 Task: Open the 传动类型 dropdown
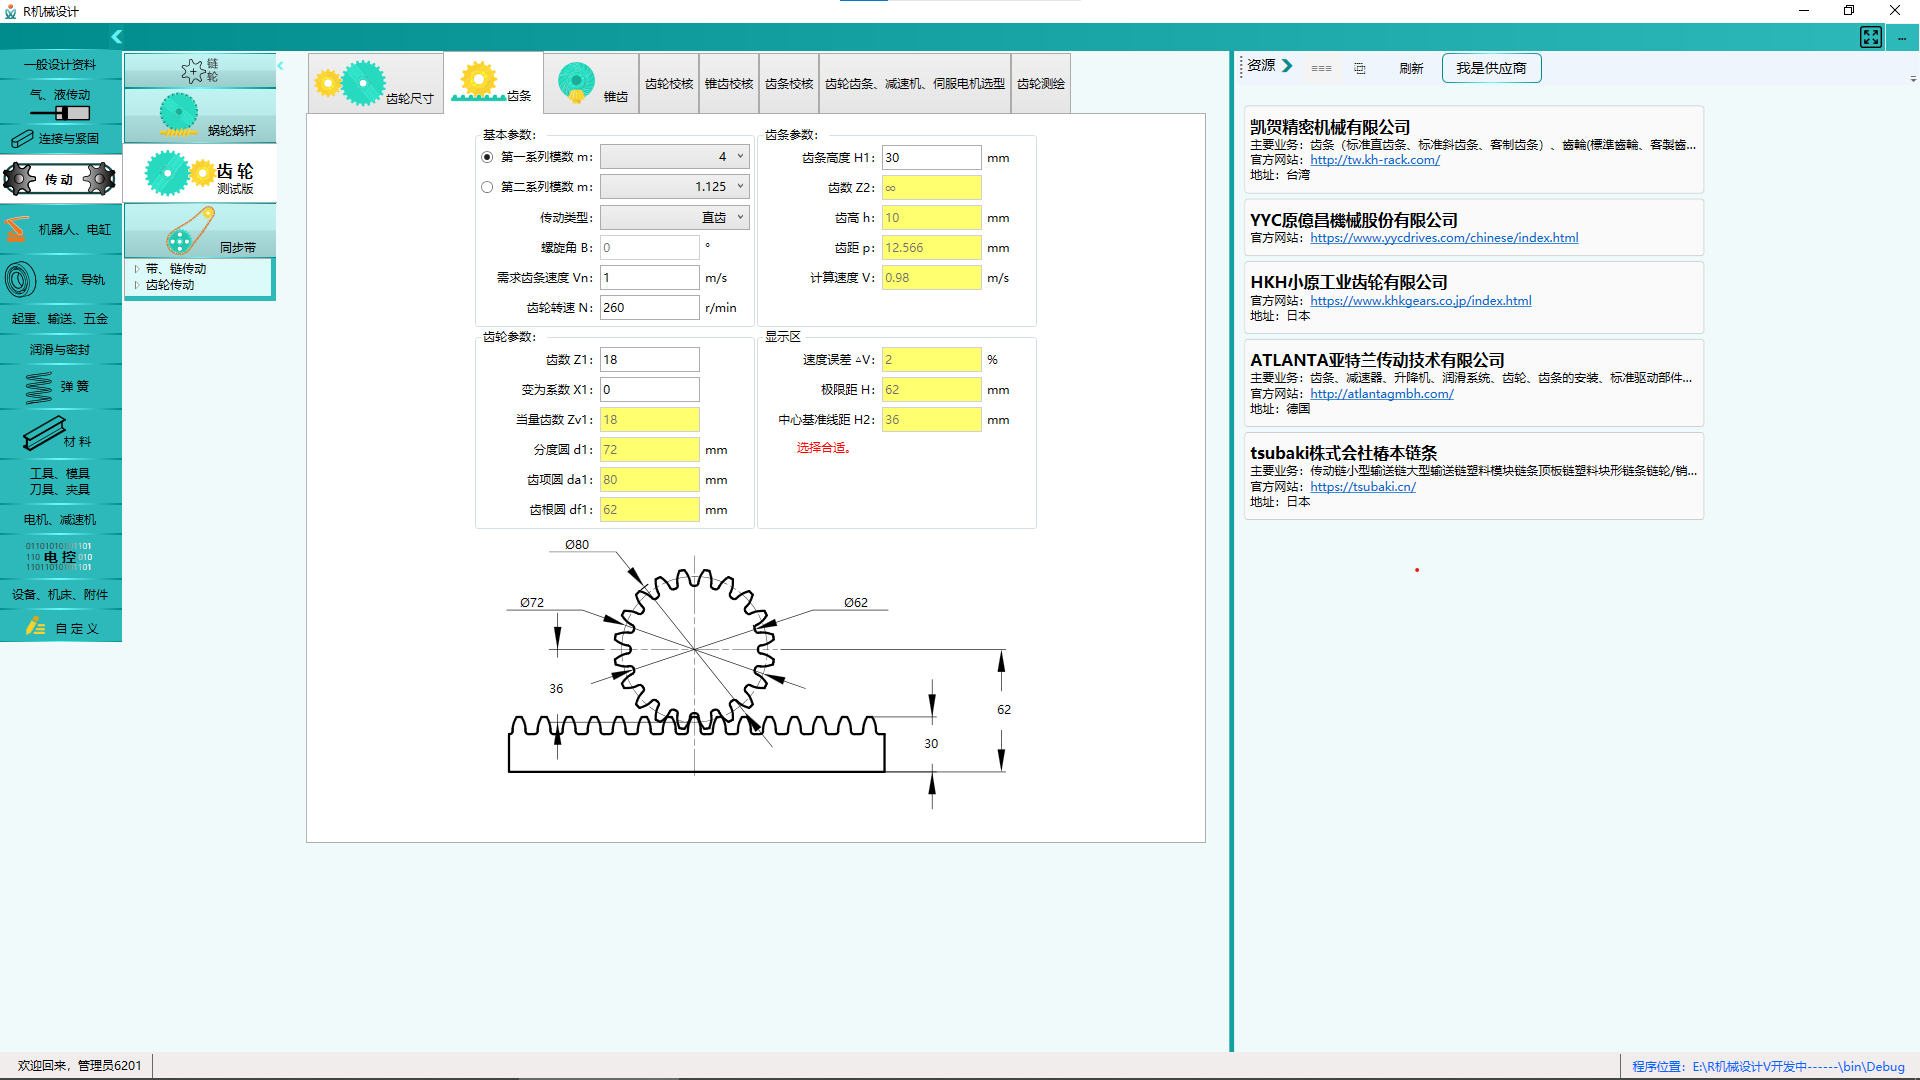(674, 217)
